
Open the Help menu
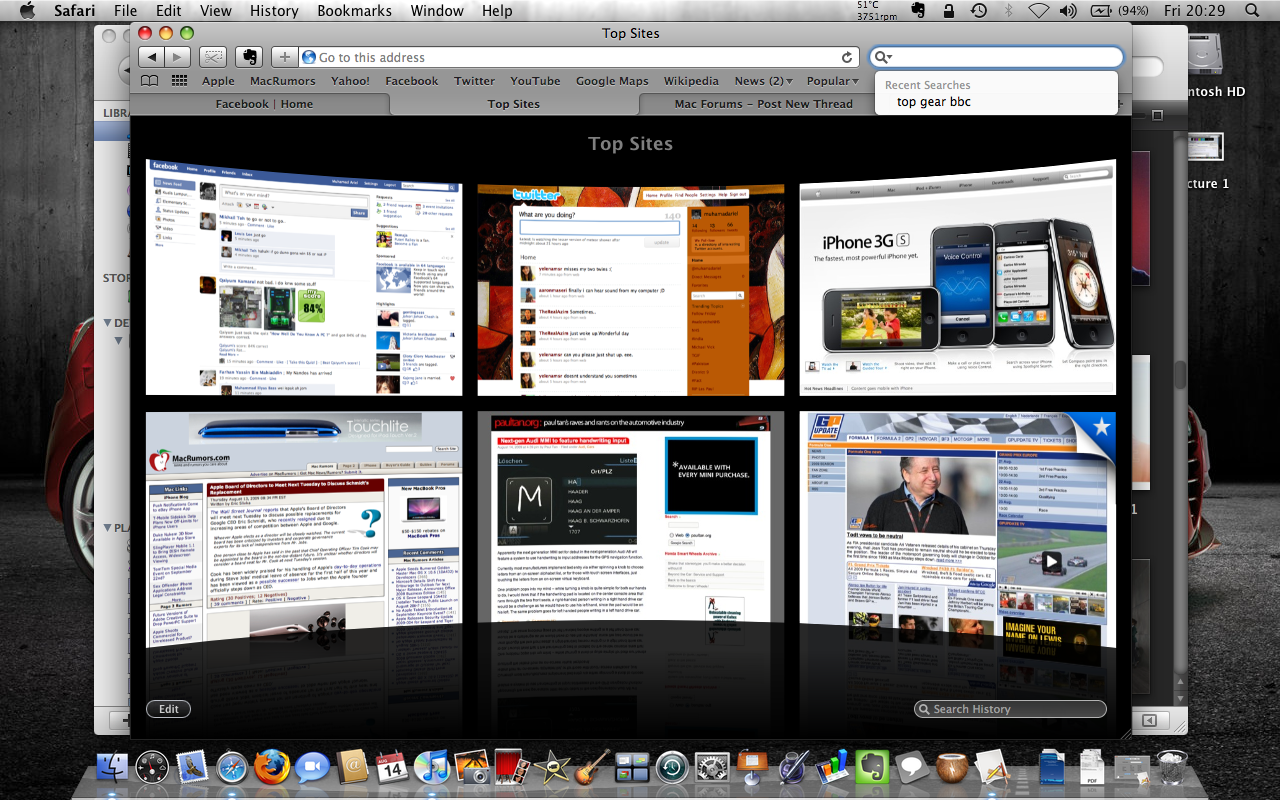(497, 11)
